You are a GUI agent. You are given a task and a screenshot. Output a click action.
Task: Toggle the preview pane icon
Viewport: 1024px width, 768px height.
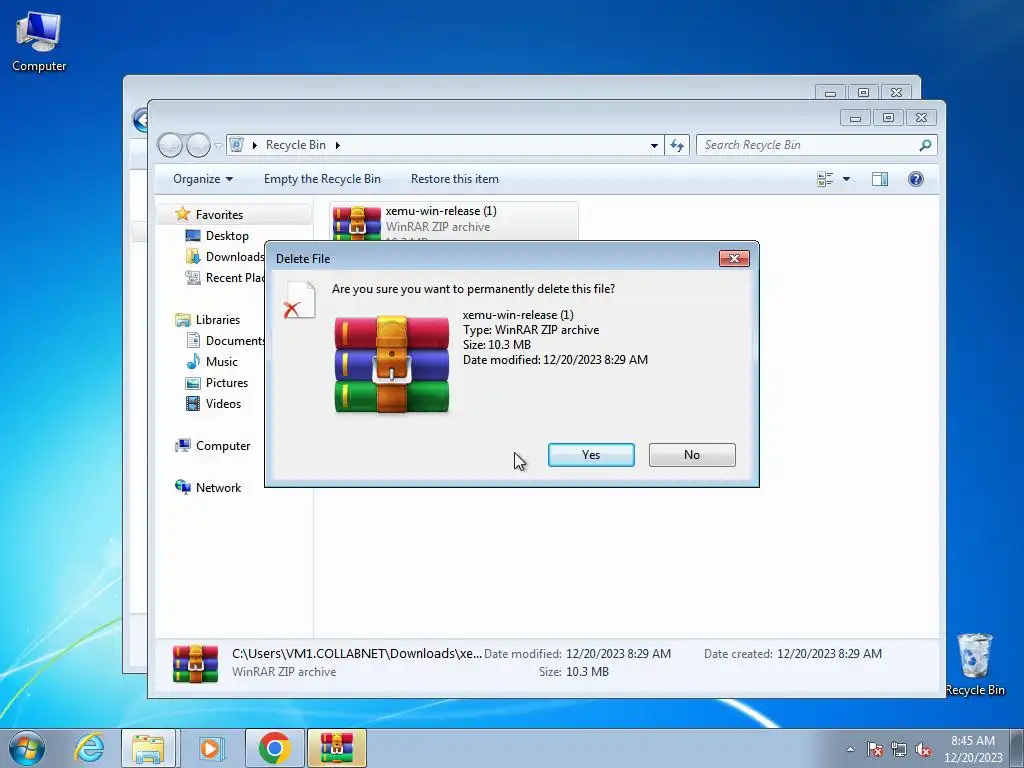[880, 179]
